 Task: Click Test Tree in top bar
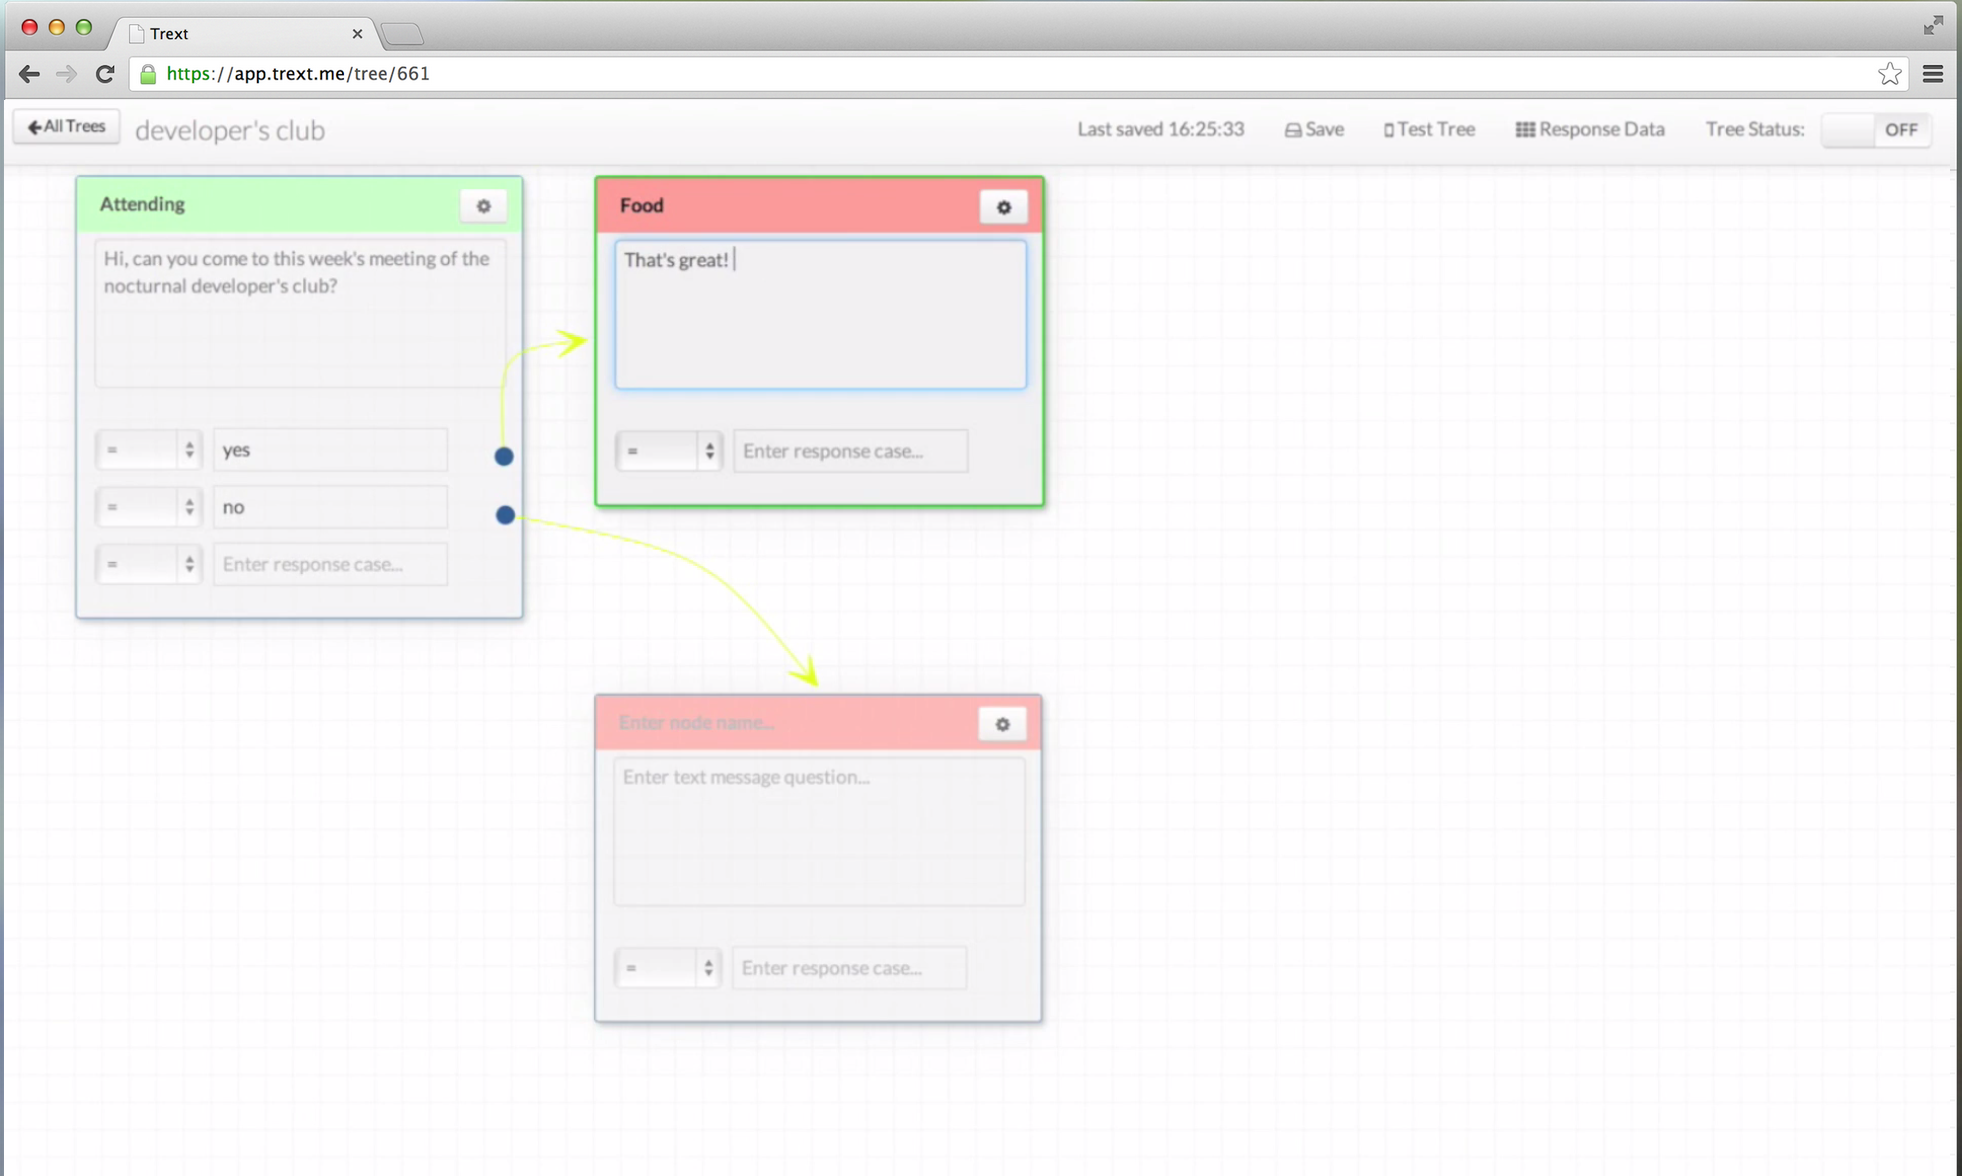pos(1429,130)
